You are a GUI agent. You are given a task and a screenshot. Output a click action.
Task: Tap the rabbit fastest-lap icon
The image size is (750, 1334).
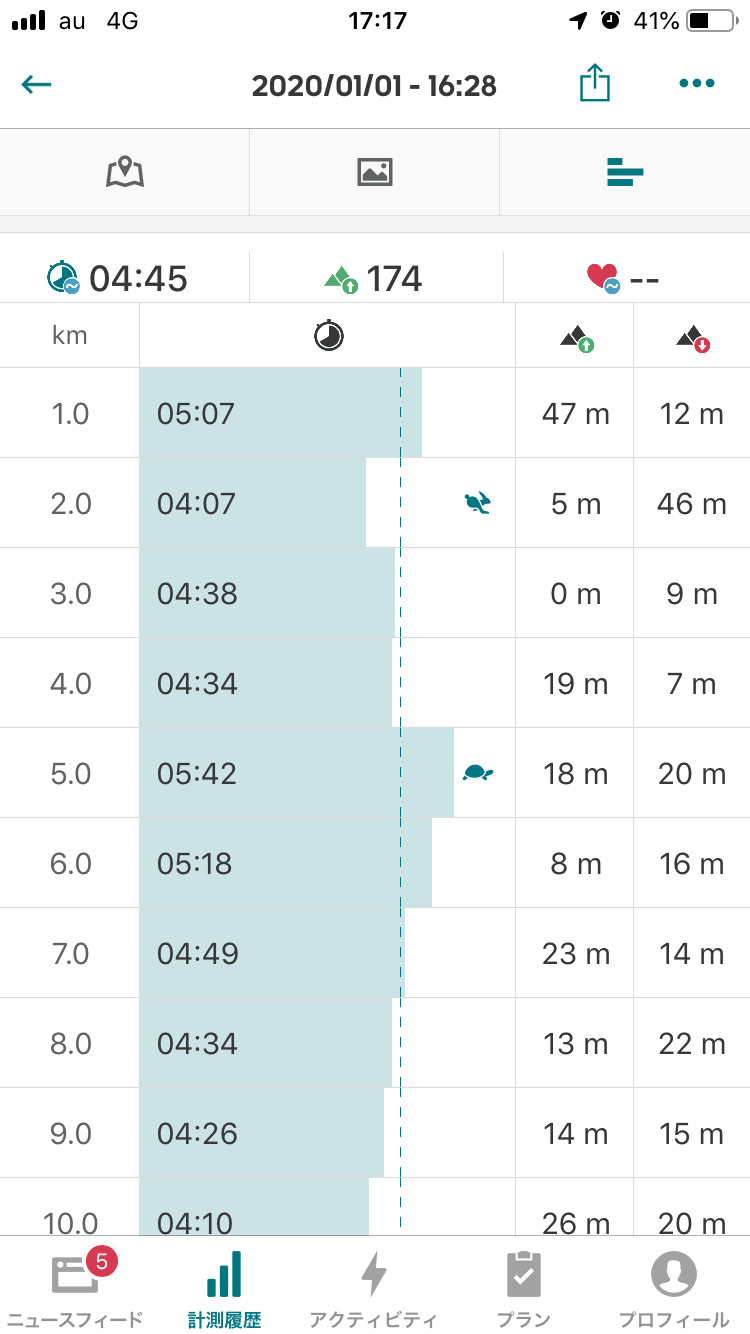pyautogui.click(x=478, y=503)
